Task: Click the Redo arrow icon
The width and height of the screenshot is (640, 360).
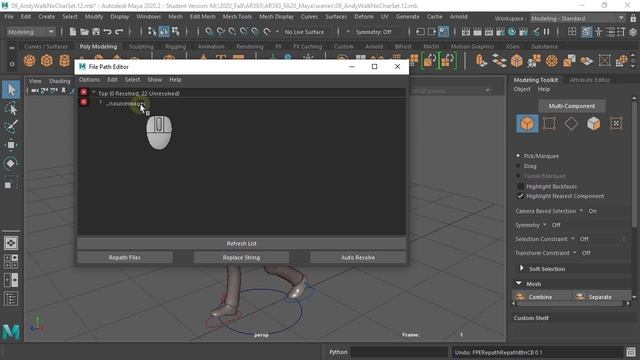Action: click(119, 32)
